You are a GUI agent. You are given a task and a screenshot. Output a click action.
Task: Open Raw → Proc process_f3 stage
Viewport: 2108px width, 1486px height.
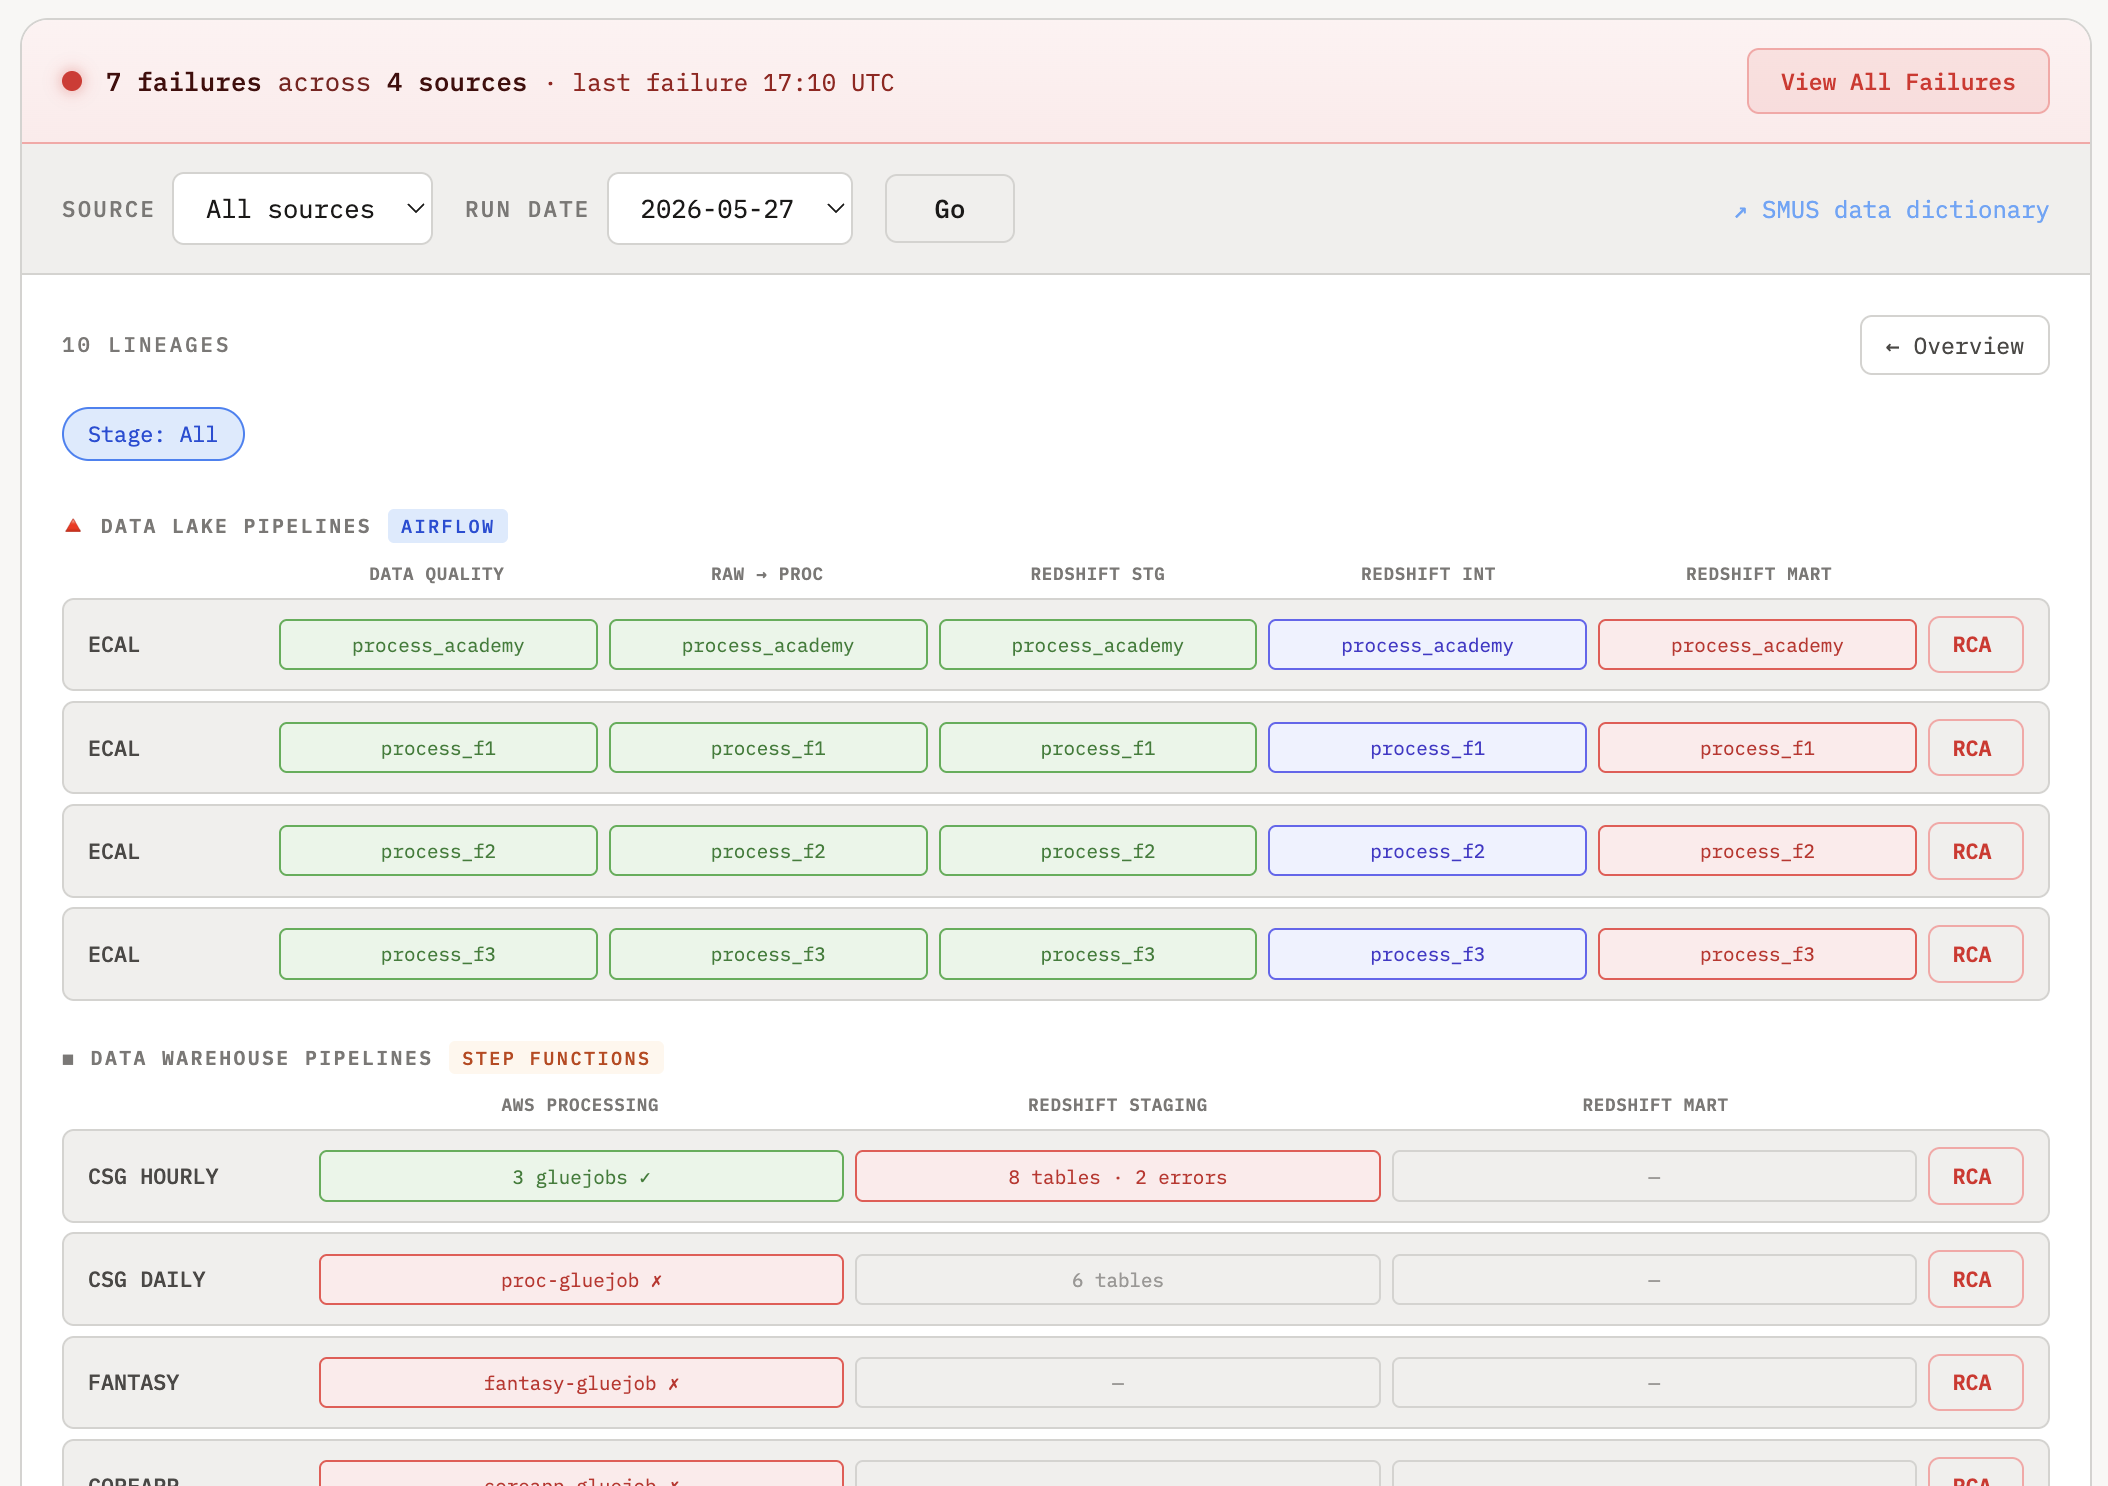[x=768, y=954]
